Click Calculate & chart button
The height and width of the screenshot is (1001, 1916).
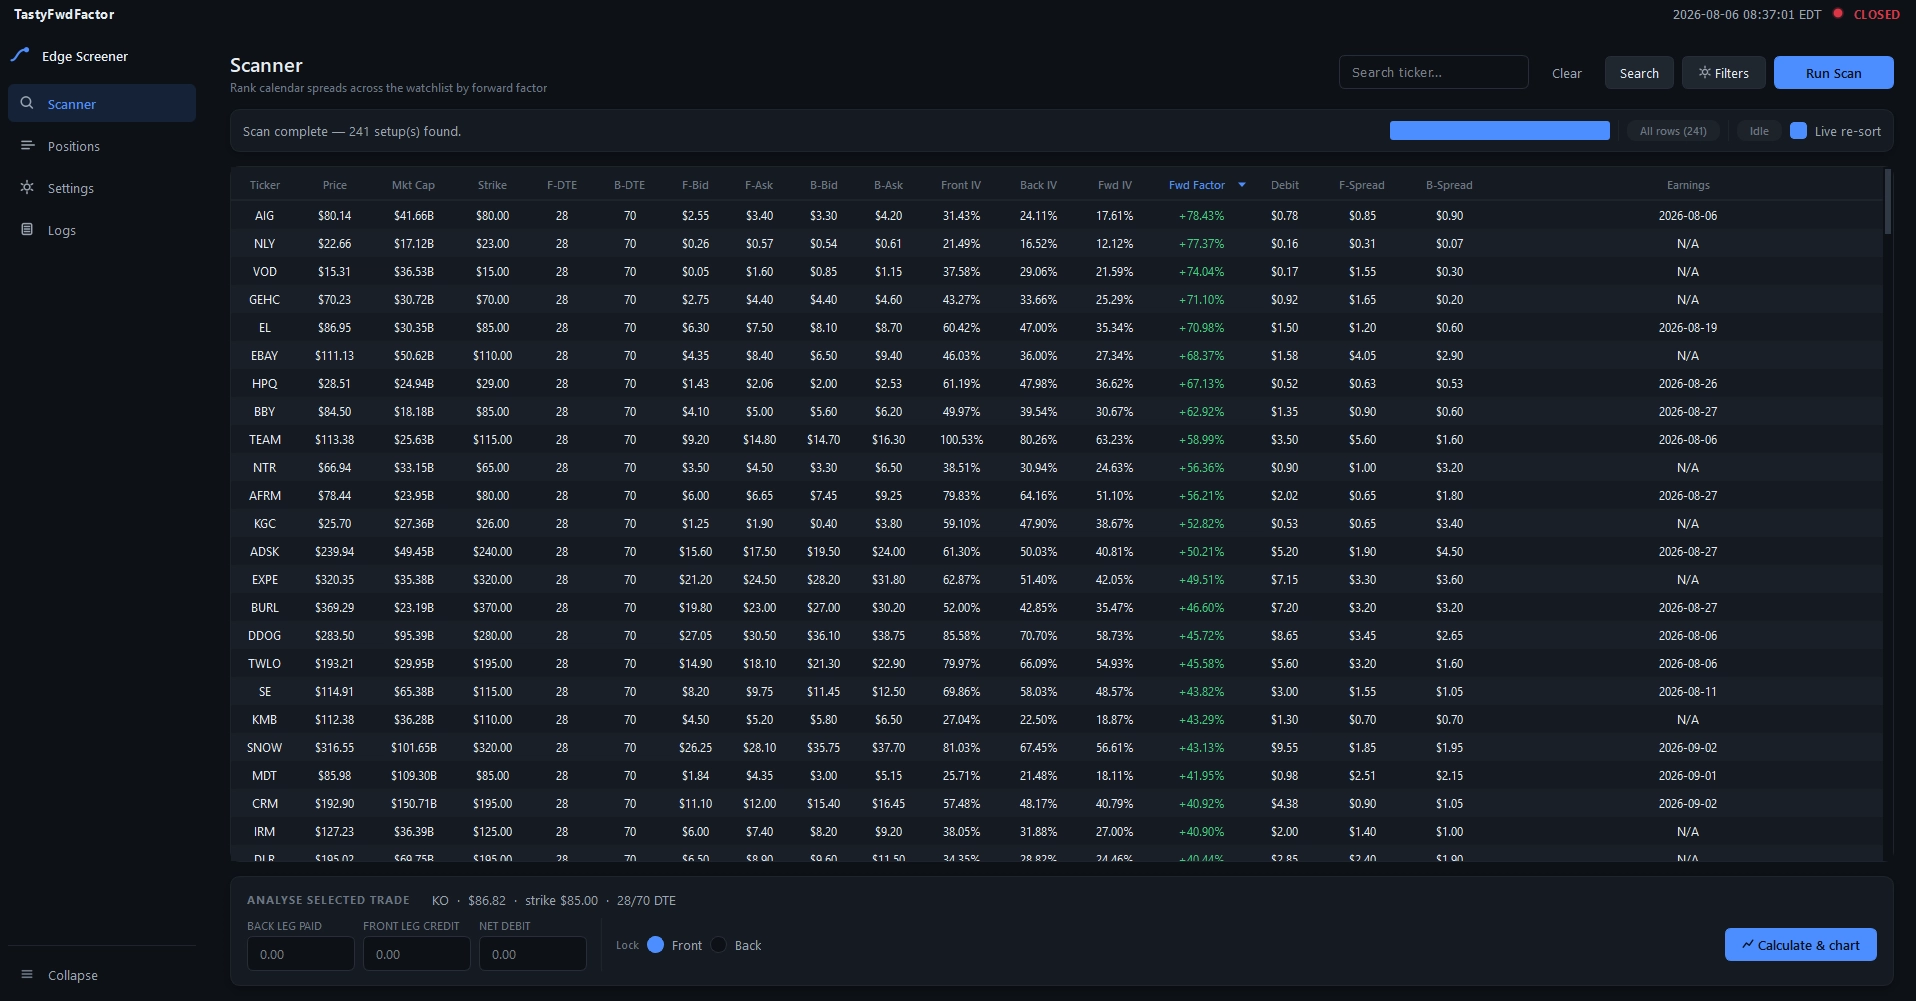pyautogui.click(x=1800, y=945)
